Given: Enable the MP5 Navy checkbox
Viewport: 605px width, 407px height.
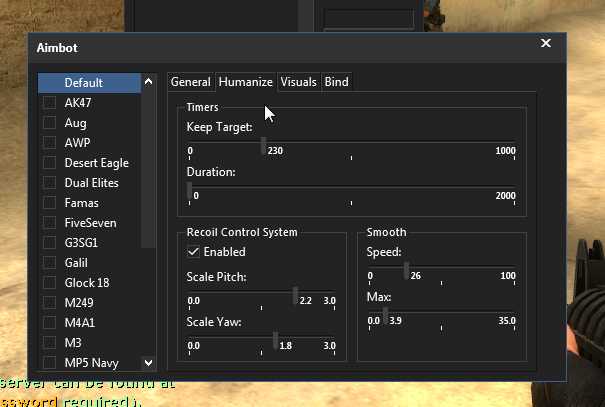Looking at the screenshot, I should coord(49,363).
